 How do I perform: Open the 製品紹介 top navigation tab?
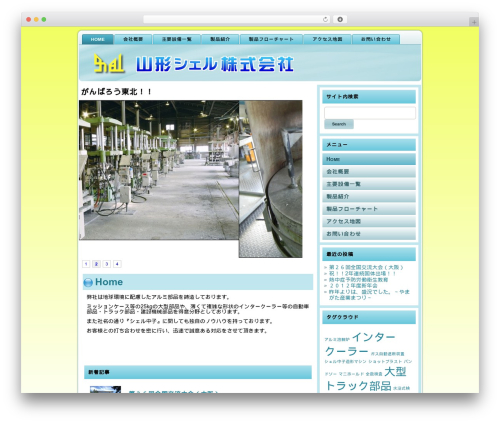[x=220, y=39]
